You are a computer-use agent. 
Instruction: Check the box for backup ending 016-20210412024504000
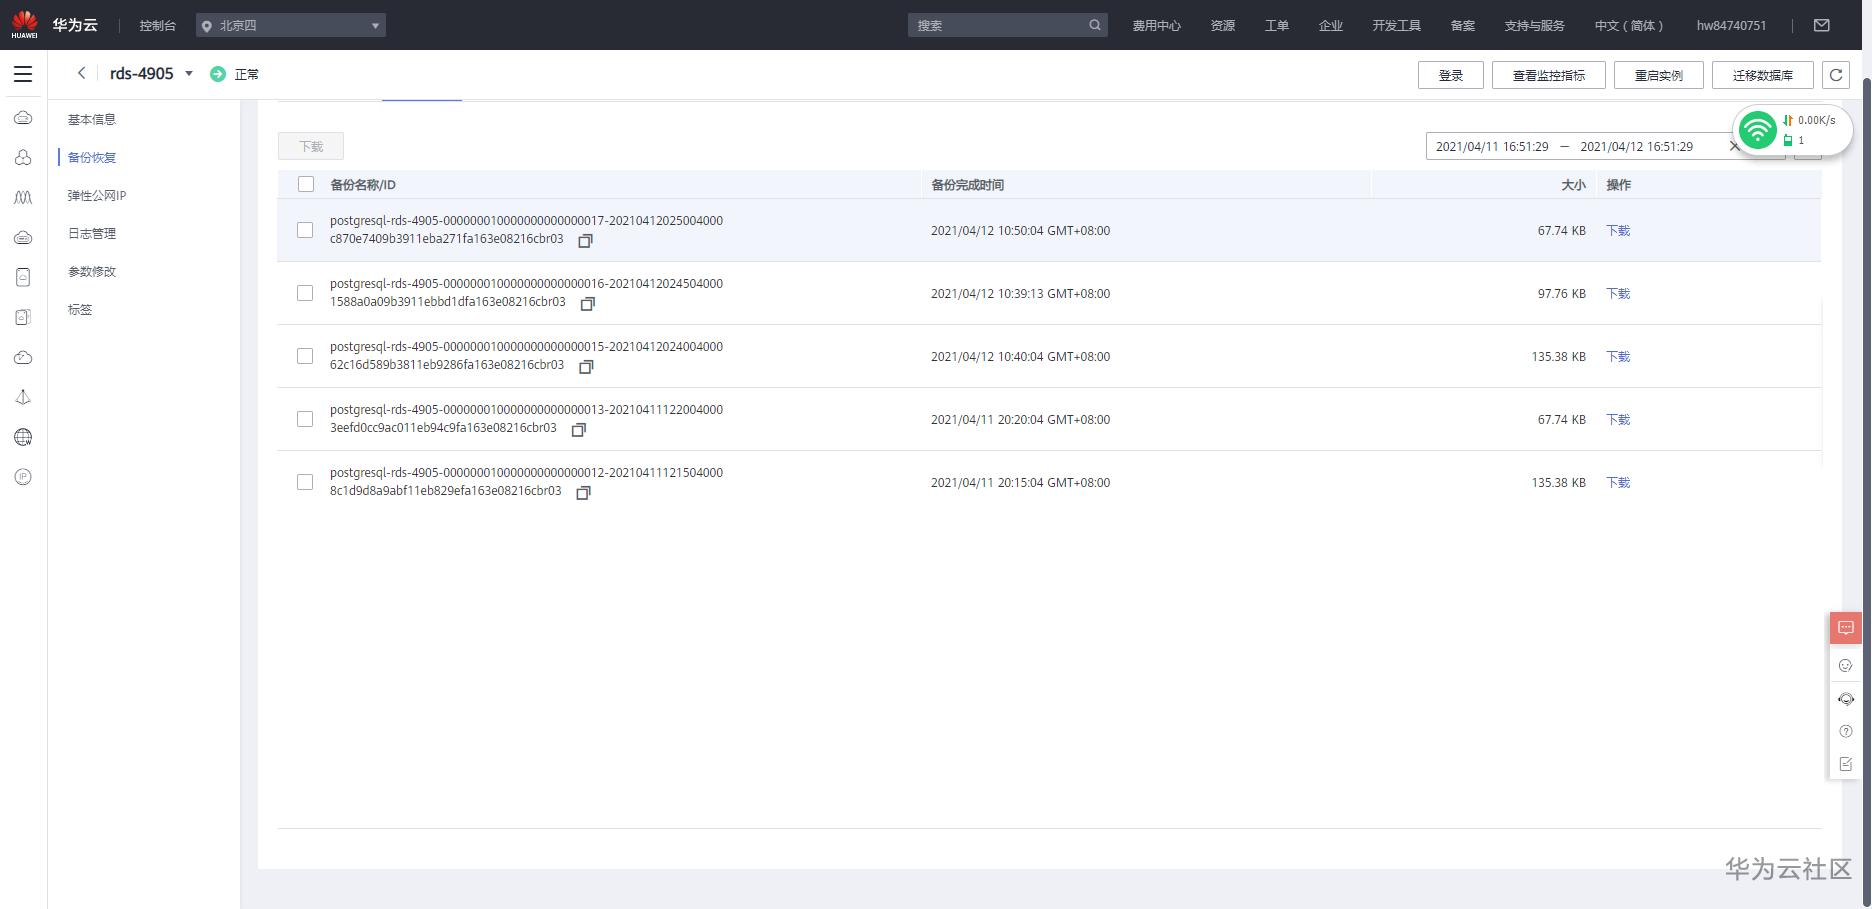pyautogui.click(x=305, y=293)
